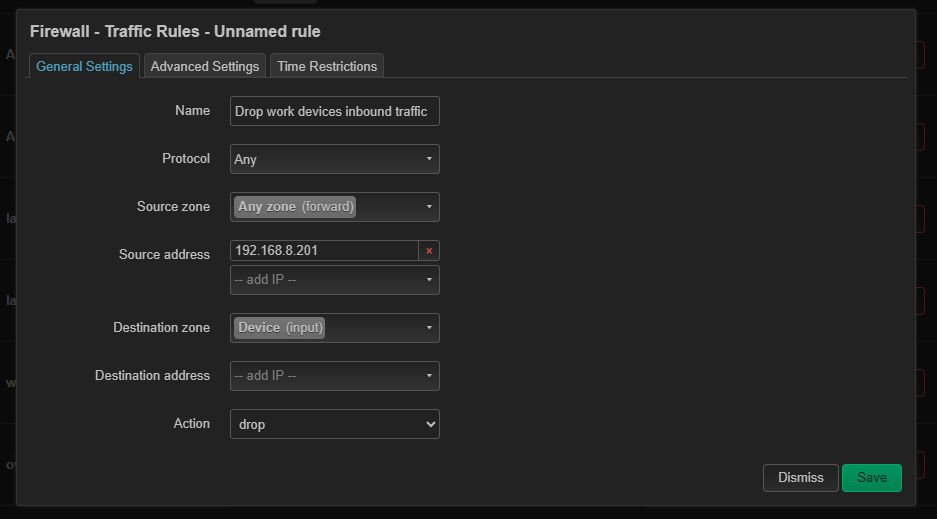The image size is (937, 519).
Task: Click the Source zone dropdown arrow
Action: point(429,207)
